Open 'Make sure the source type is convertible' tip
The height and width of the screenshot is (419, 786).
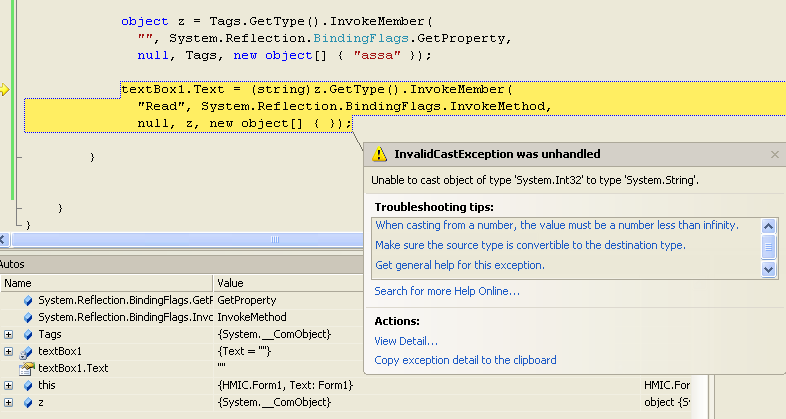530,245
